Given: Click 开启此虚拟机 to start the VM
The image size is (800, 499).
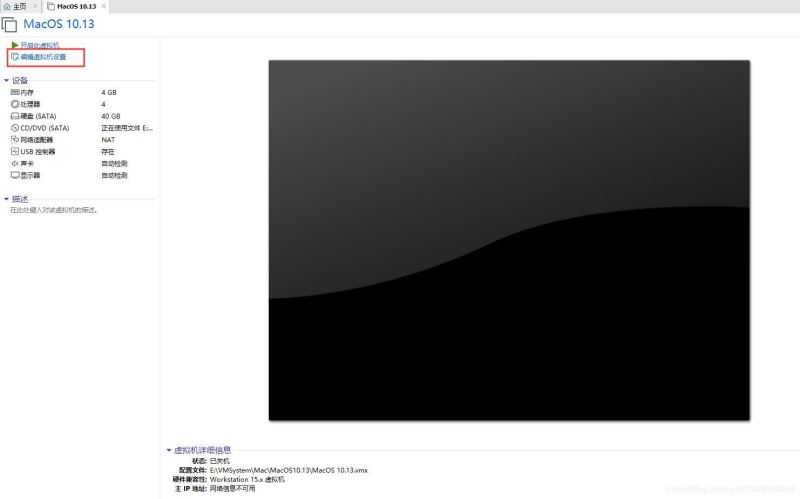Looking at the screenshot, I should pyautogui.click(x=40, y=45).
